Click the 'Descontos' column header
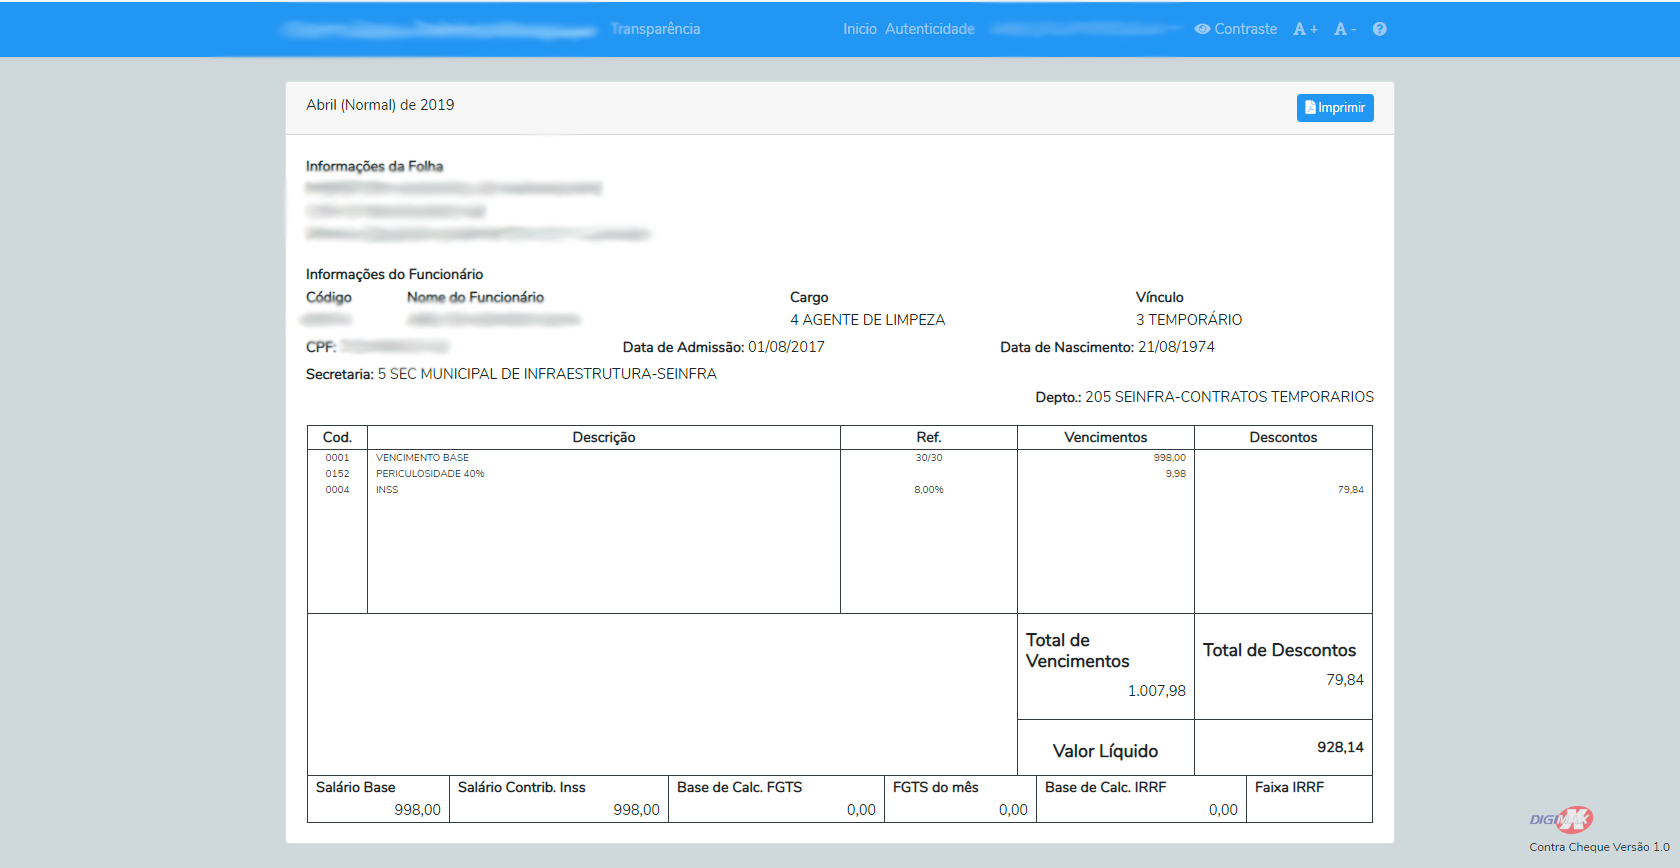 click(x=1283, y=437)
